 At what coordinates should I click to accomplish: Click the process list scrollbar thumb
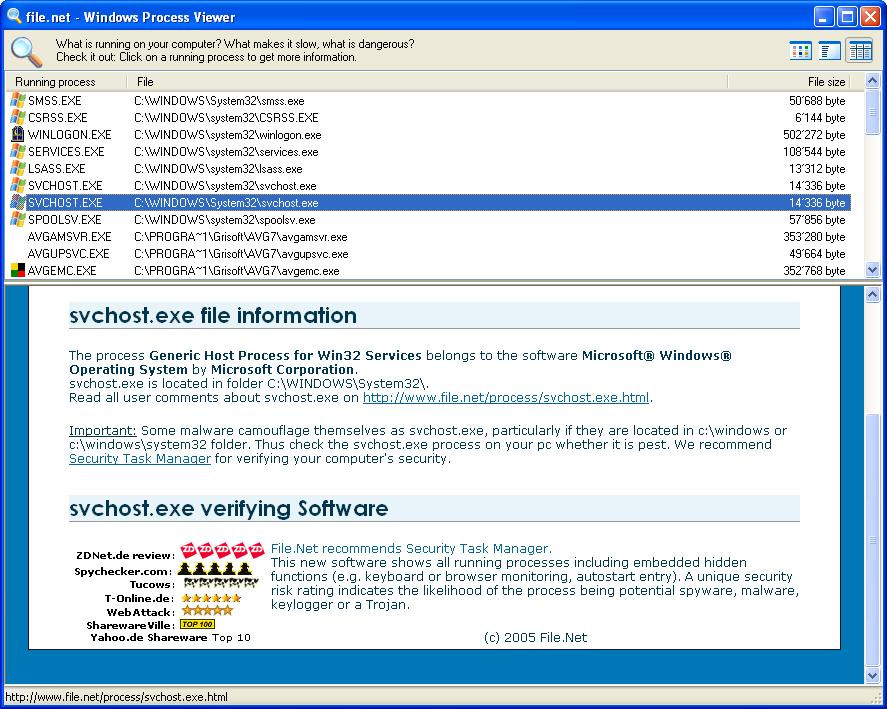coord(872,112)
